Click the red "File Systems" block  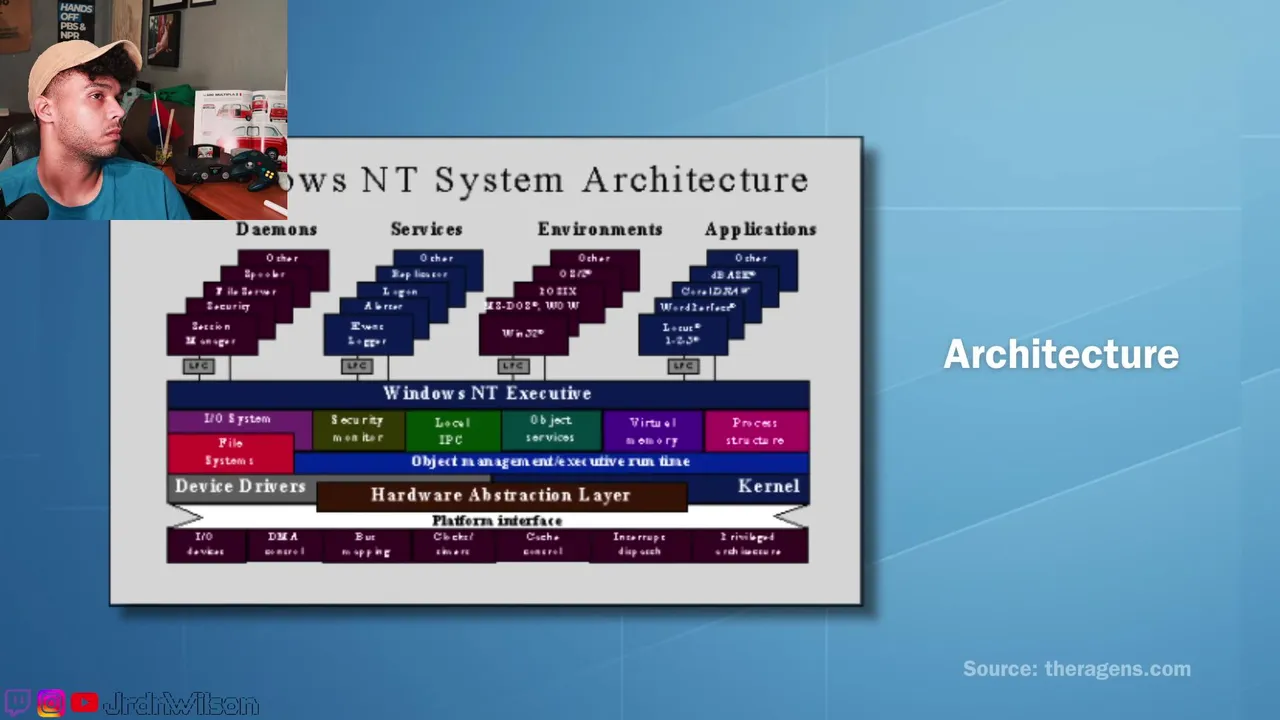point(230,452)
